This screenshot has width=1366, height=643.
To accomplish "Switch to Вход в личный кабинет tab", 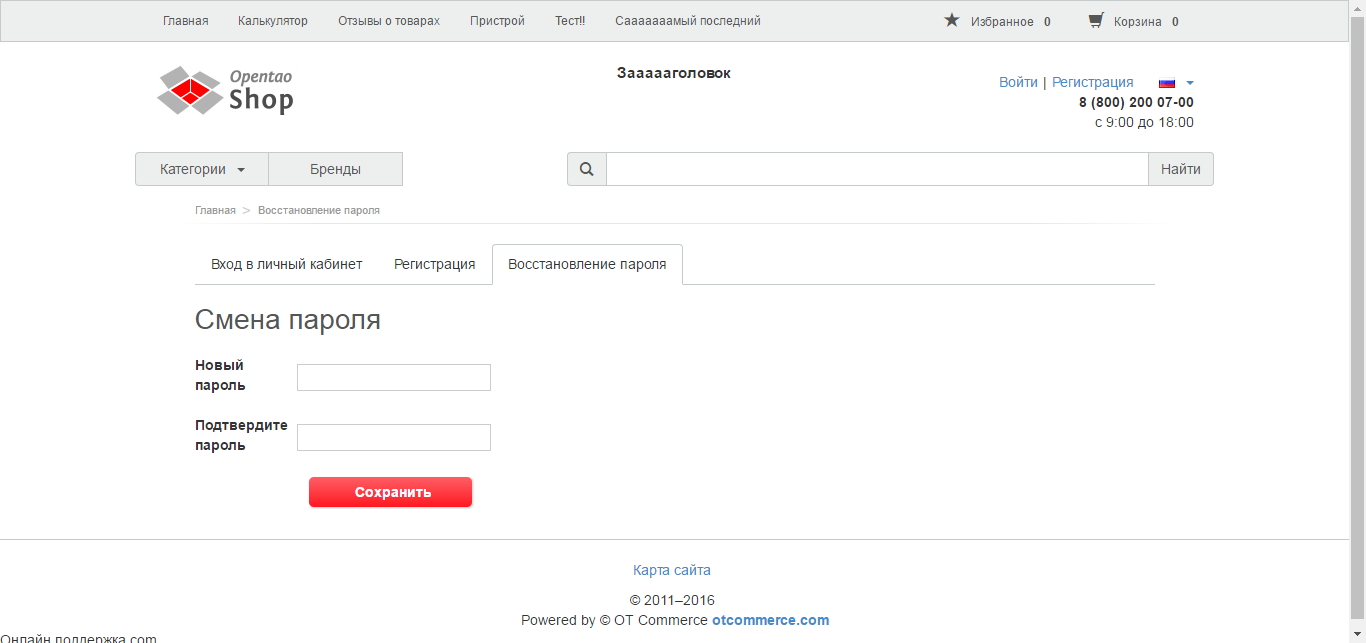I will pos(286,264).
